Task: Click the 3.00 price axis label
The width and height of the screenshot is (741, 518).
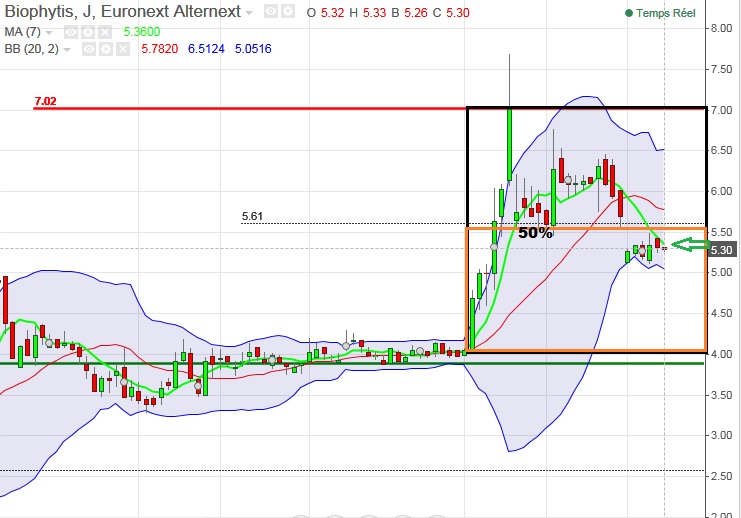Action: point(722,435)
